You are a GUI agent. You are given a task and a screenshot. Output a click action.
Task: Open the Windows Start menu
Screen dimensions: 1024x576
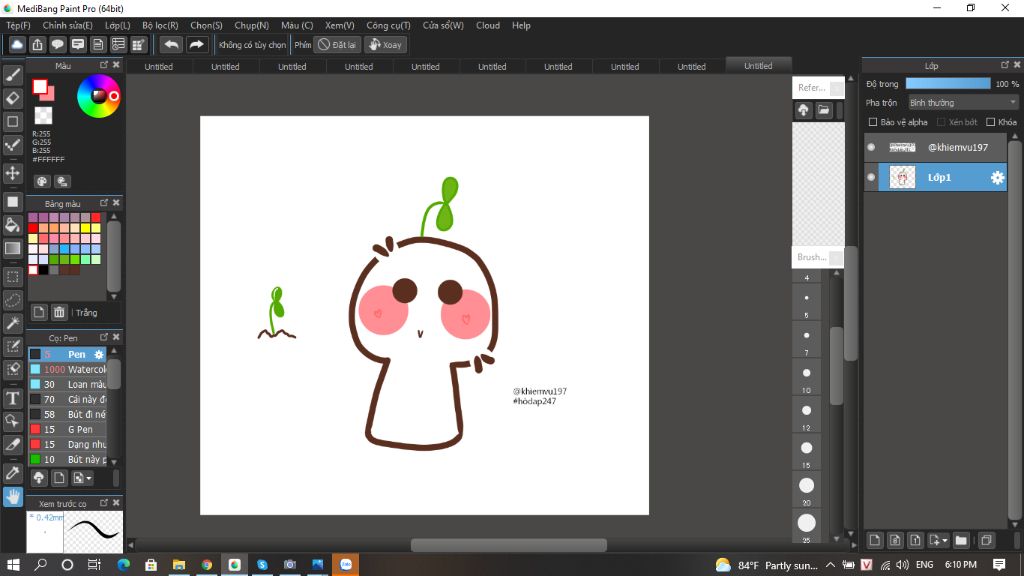[x=13, y=564]
